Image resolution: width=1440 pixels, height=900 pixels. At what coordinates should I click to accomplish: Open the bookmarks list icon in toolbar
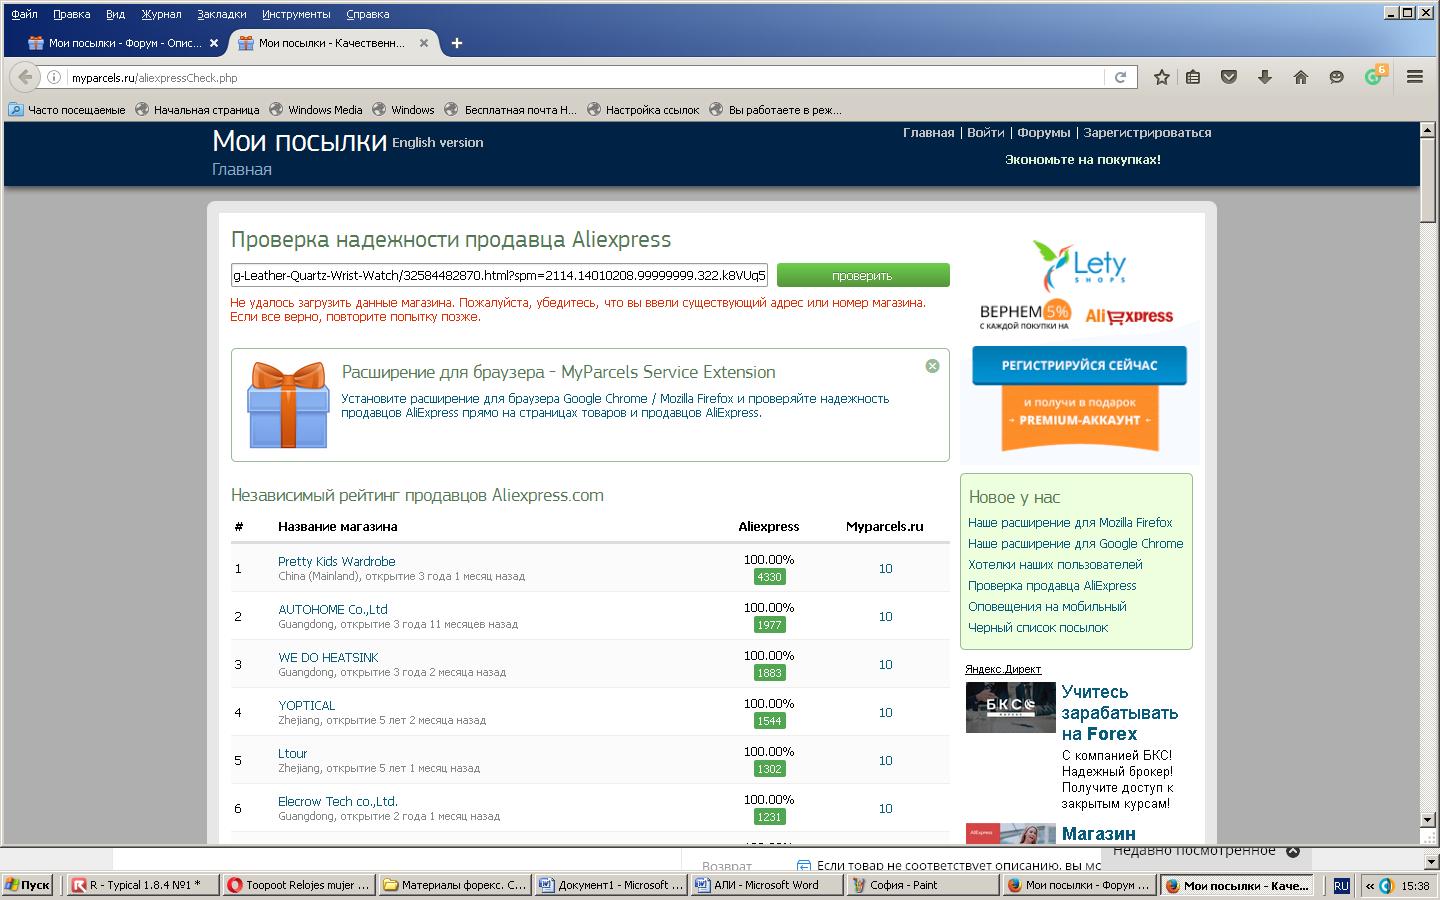1193,77
